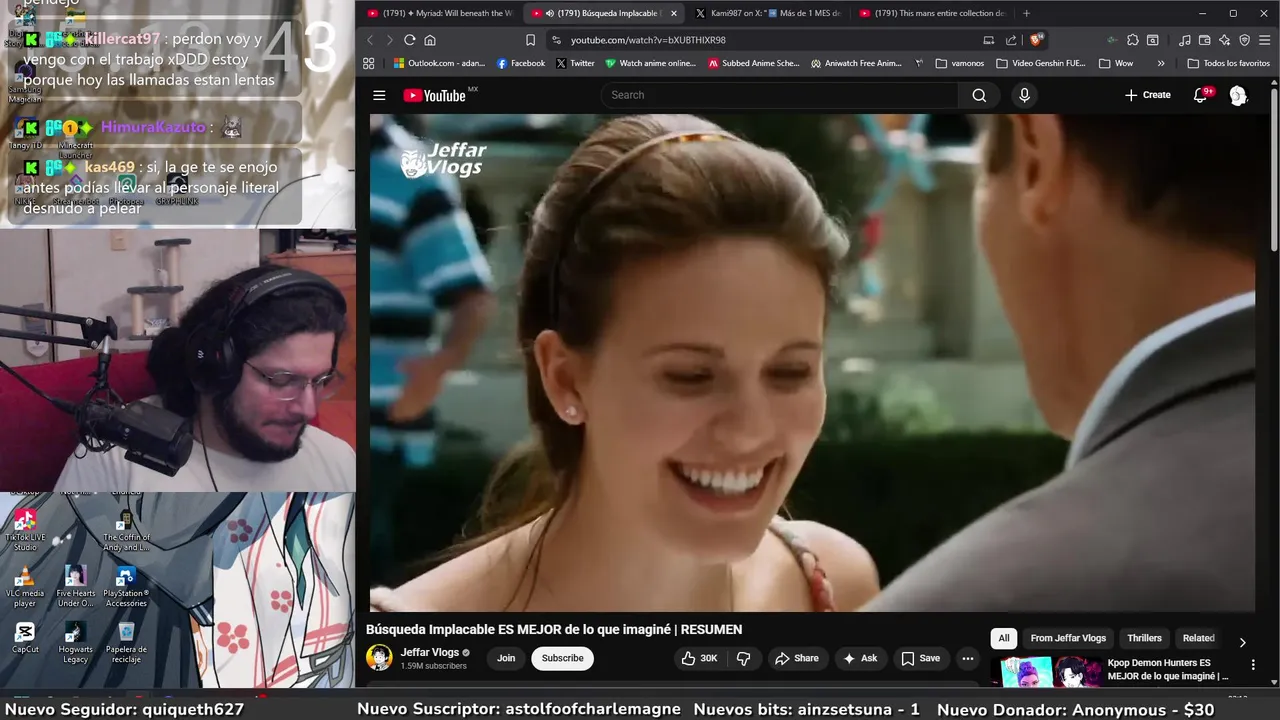Open the Wow bookmarks folder

[x=1116, y=63]
